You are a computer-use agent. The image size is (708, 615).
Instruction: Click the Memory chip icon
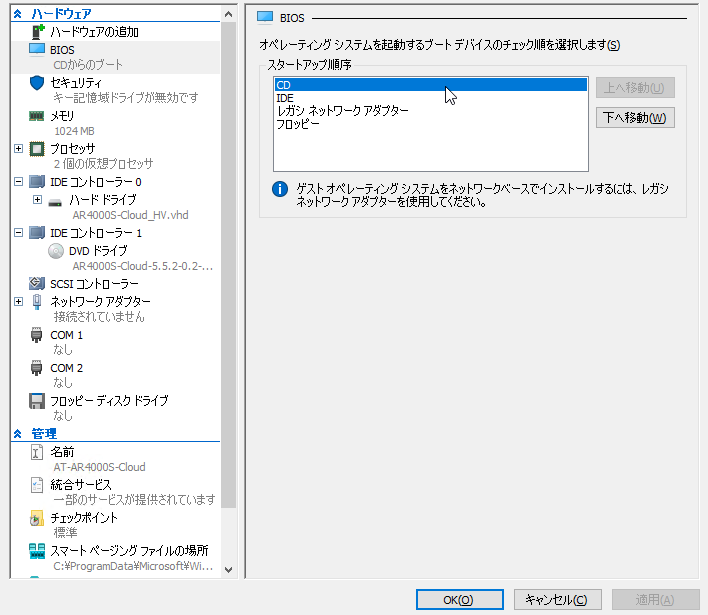[37, 116]
